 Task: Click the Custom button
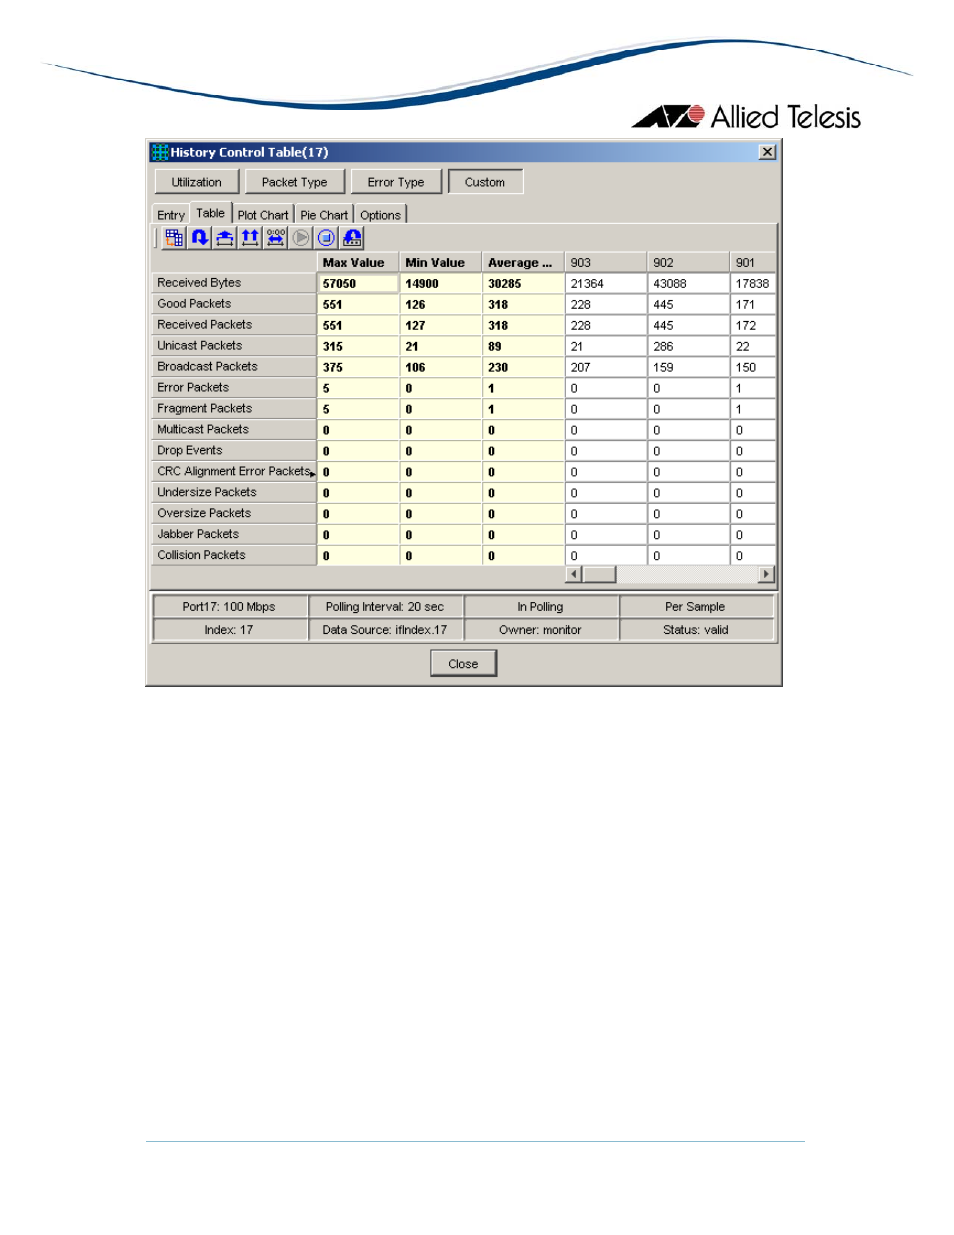point(485,182)
